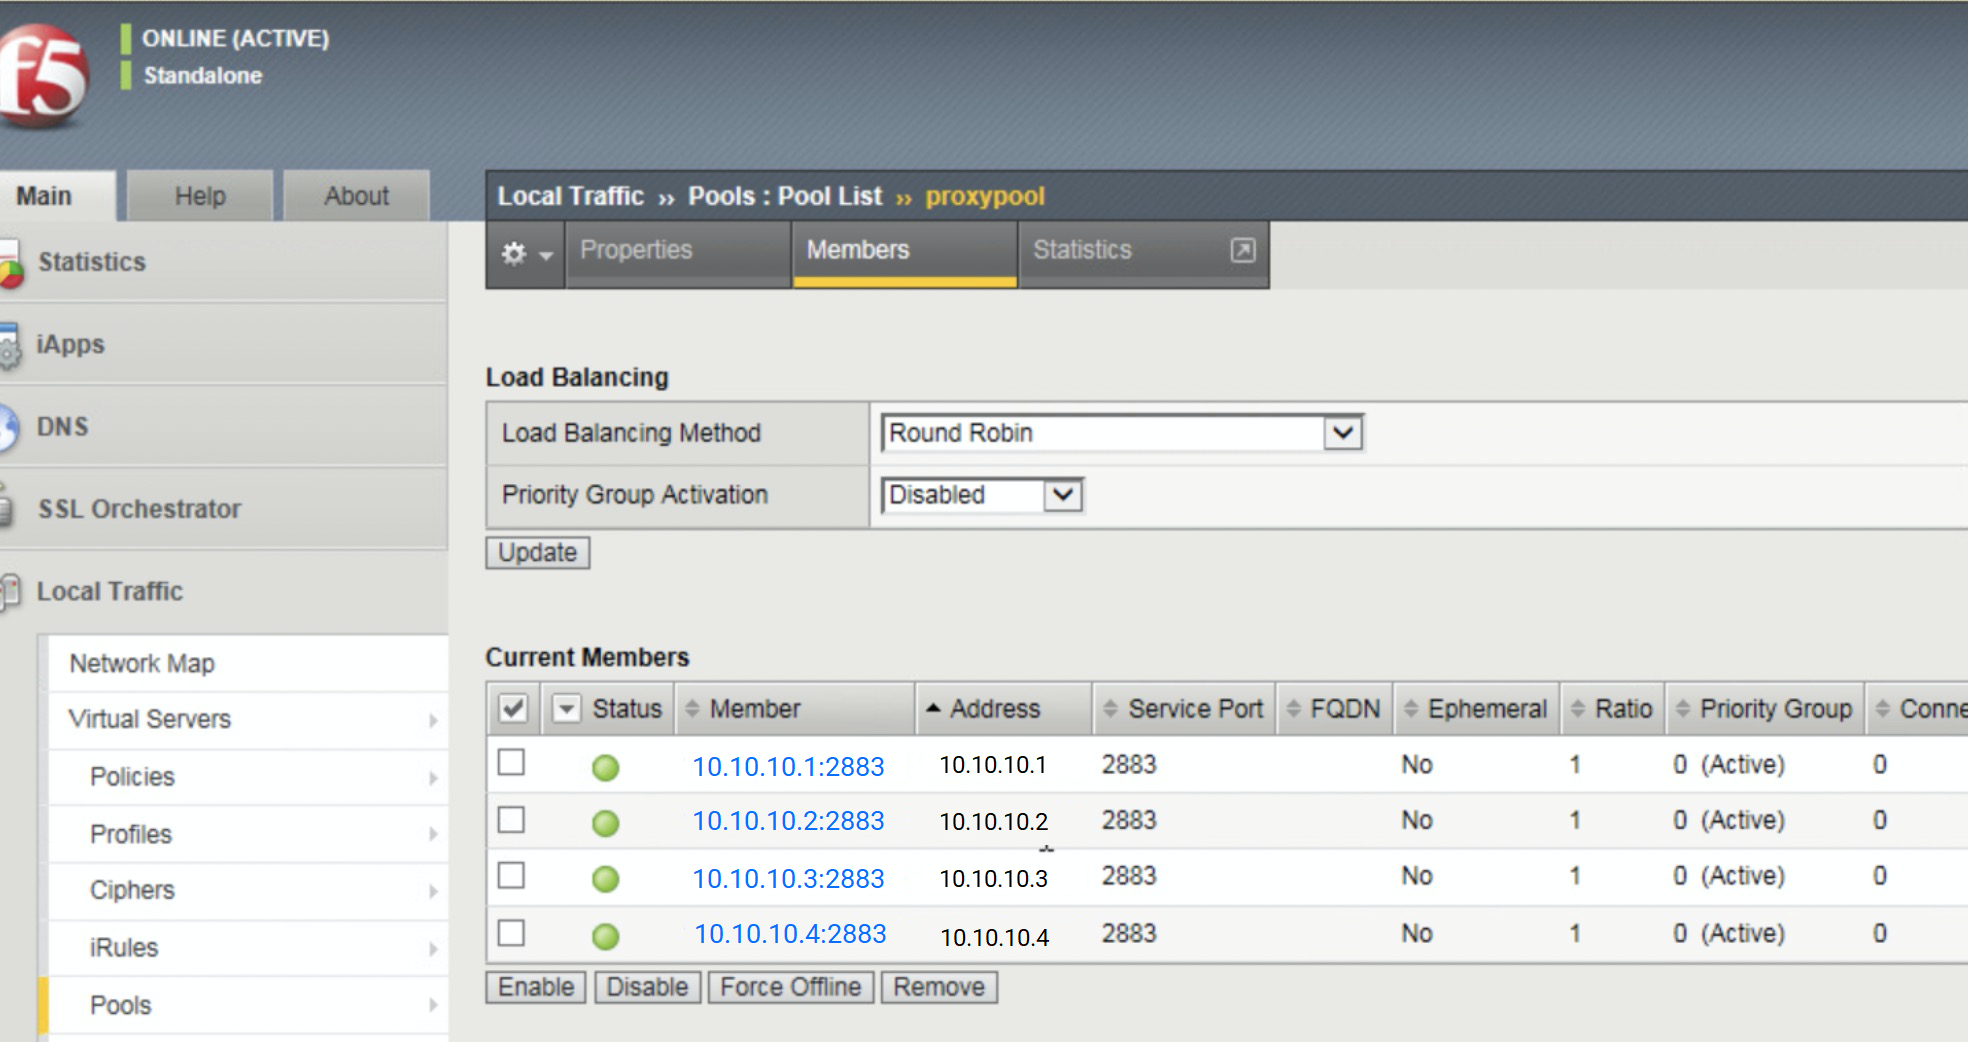The height and width of the screenshot is (1042, 1968).
Task: Open DNS in the sidebar
Action: (x=224, y=427)
